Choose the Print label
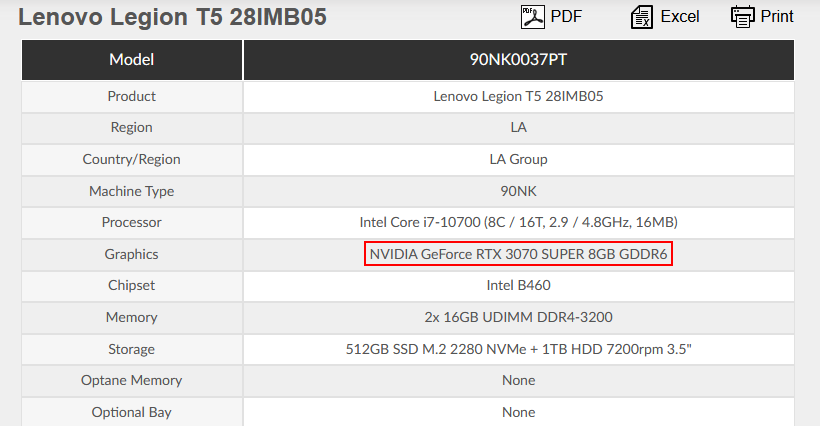Screen dimensions: 820x426 pos(777,17)
